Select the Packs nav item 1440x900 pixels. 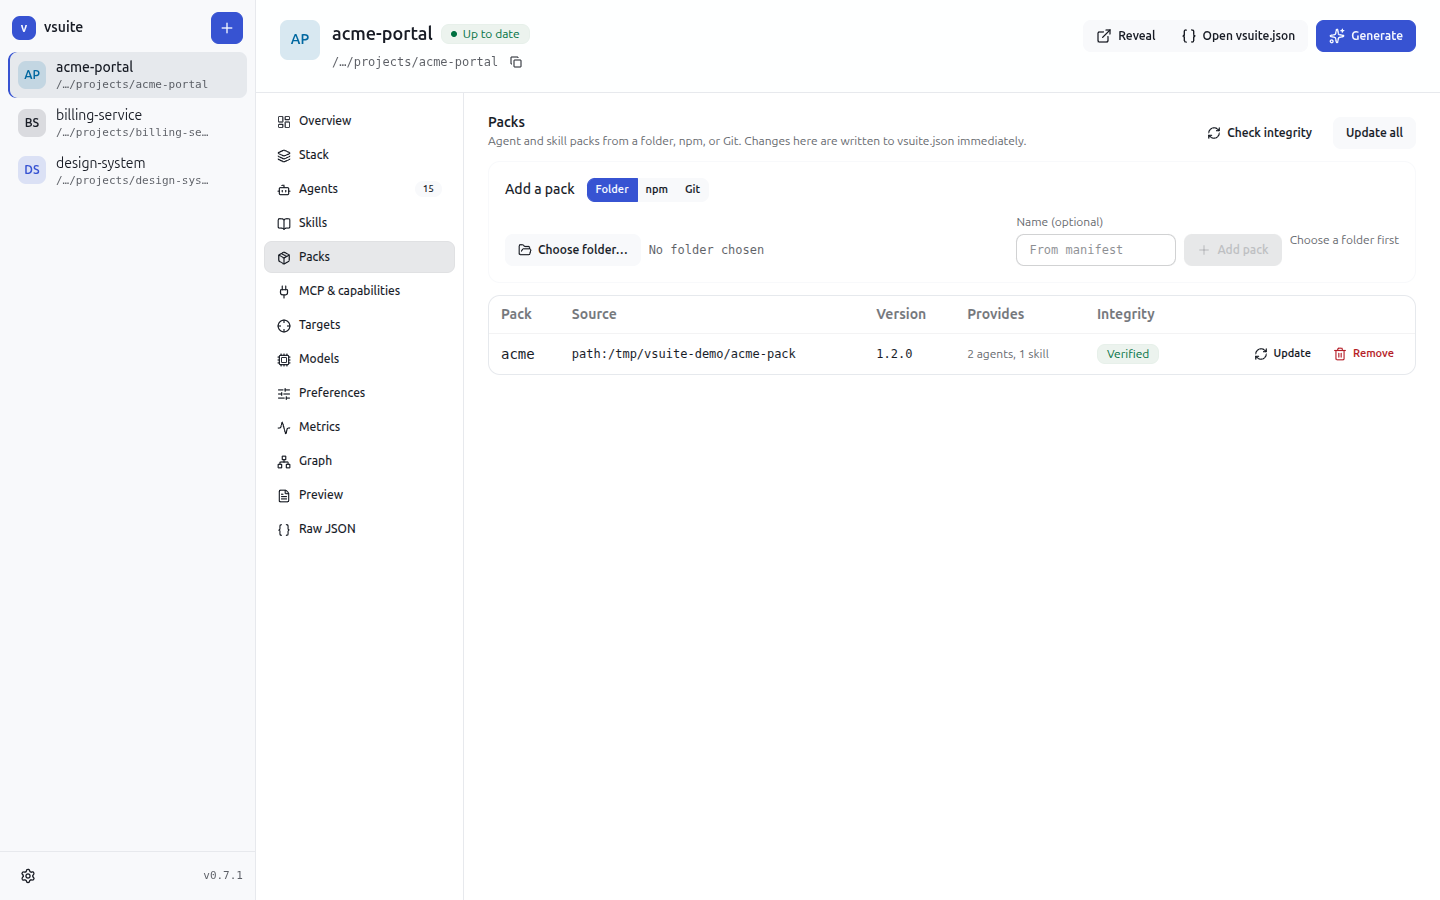point(359,257)
